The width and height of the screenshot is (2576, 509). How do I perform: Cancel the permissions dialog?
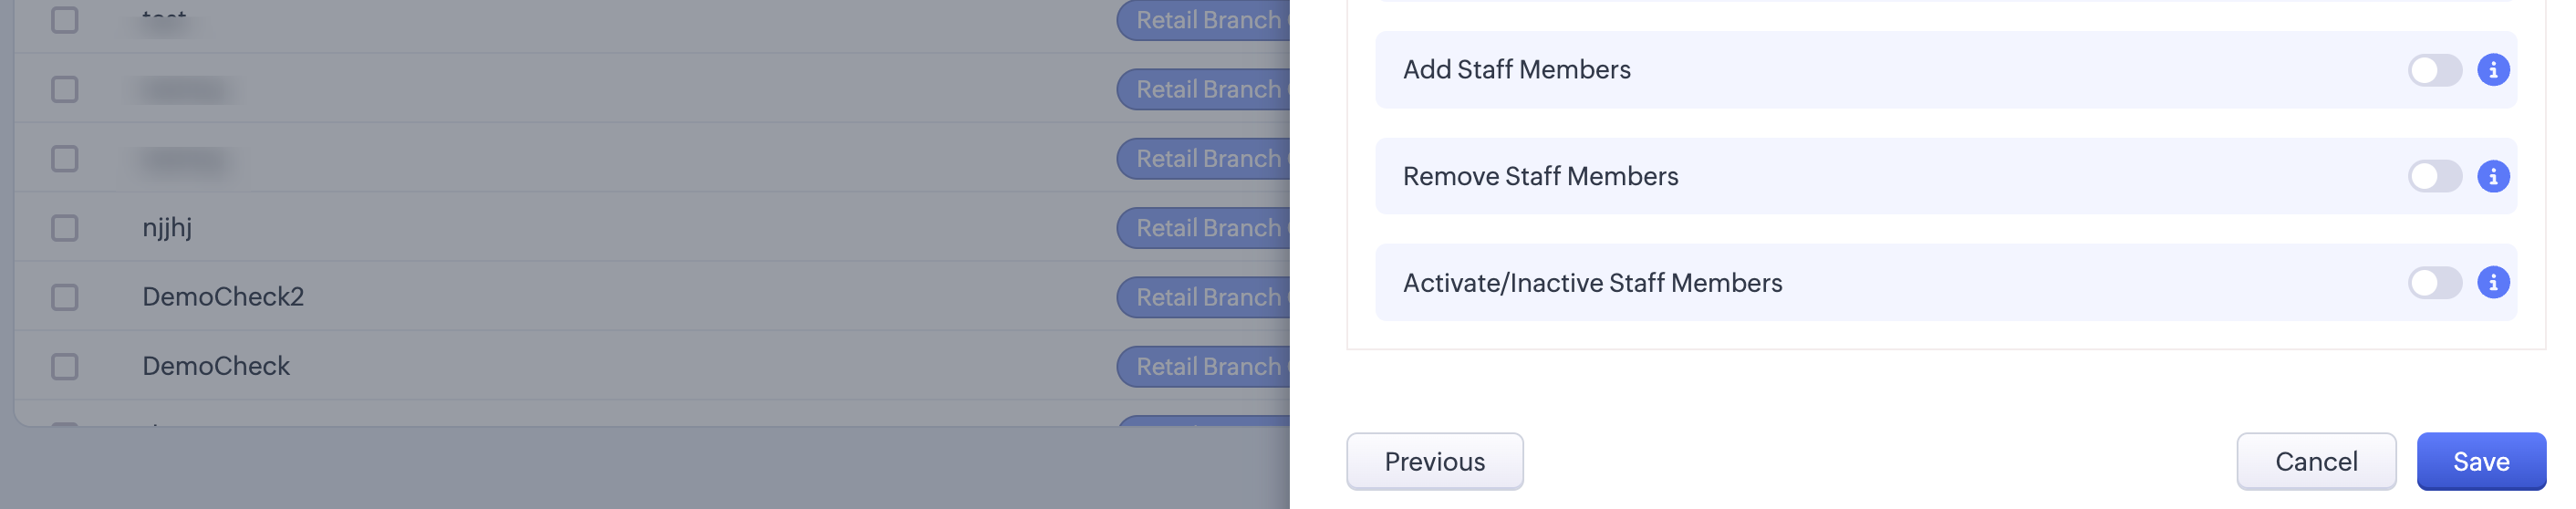2315,461
